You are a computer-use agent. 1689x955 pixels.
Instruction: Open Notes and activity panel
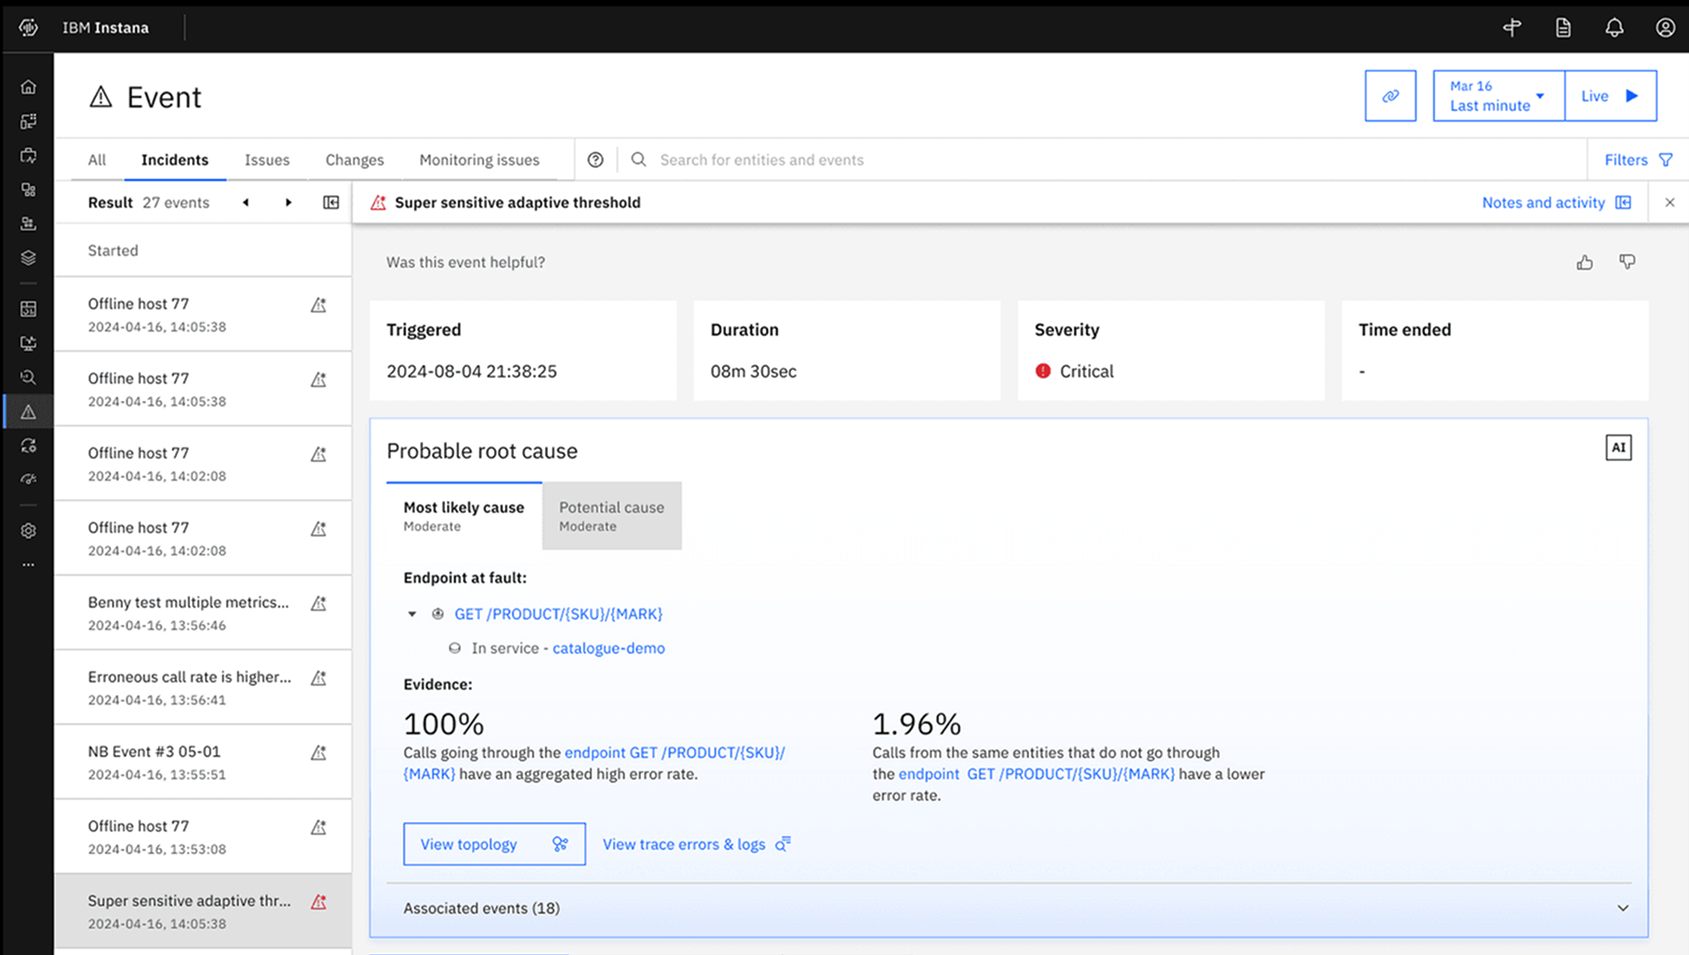(1556, 202)
